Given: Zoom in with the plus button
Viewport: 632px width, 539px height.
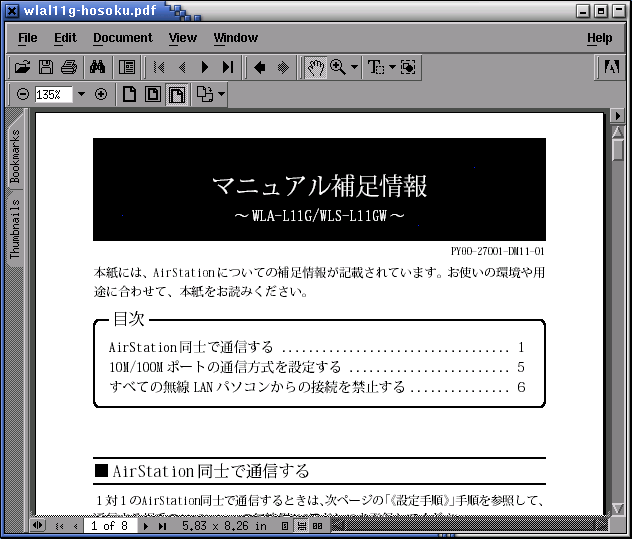Looking at the screenshot, I should [x=101, y=94].
